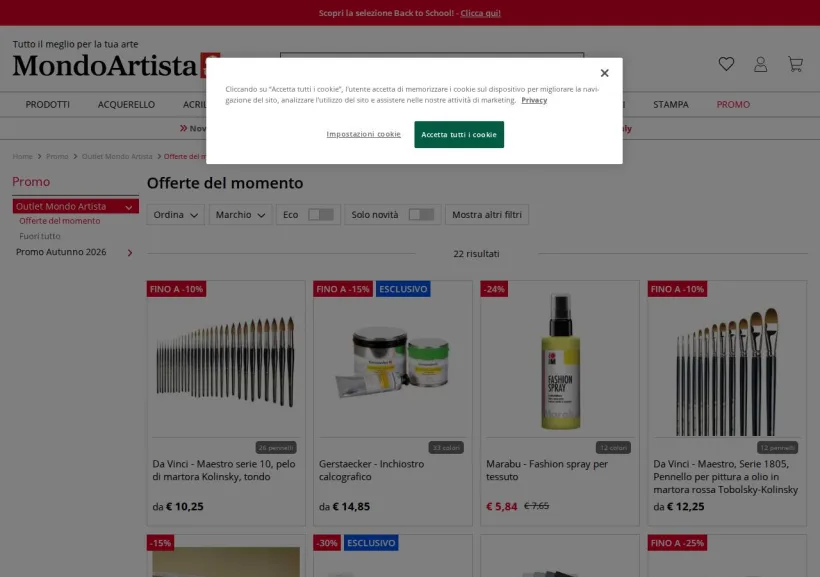The width and height of the screenshot is (820, 577).
Task: Accept all cookies with the green button
Action: (459, 134)
